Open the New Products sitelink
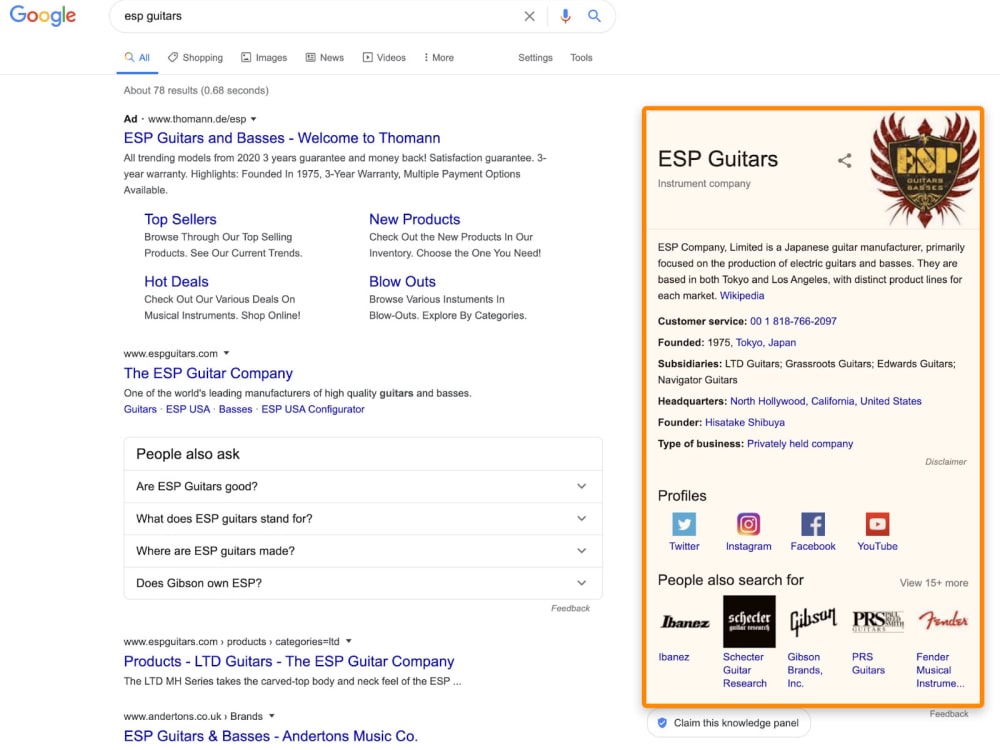 415,219
